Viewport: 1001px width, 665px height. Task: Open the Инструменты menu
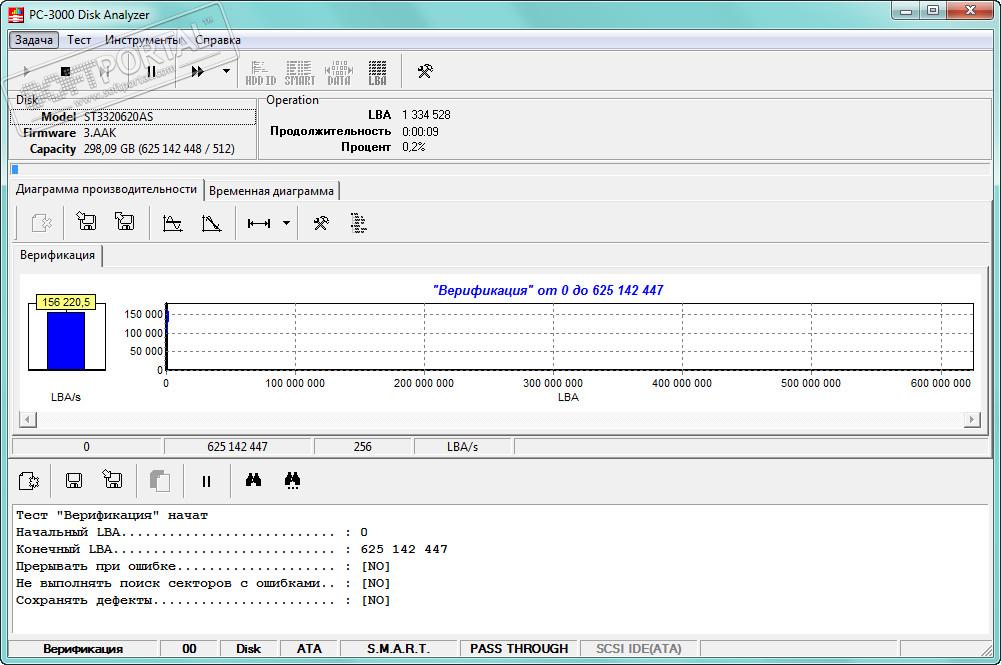142,40
